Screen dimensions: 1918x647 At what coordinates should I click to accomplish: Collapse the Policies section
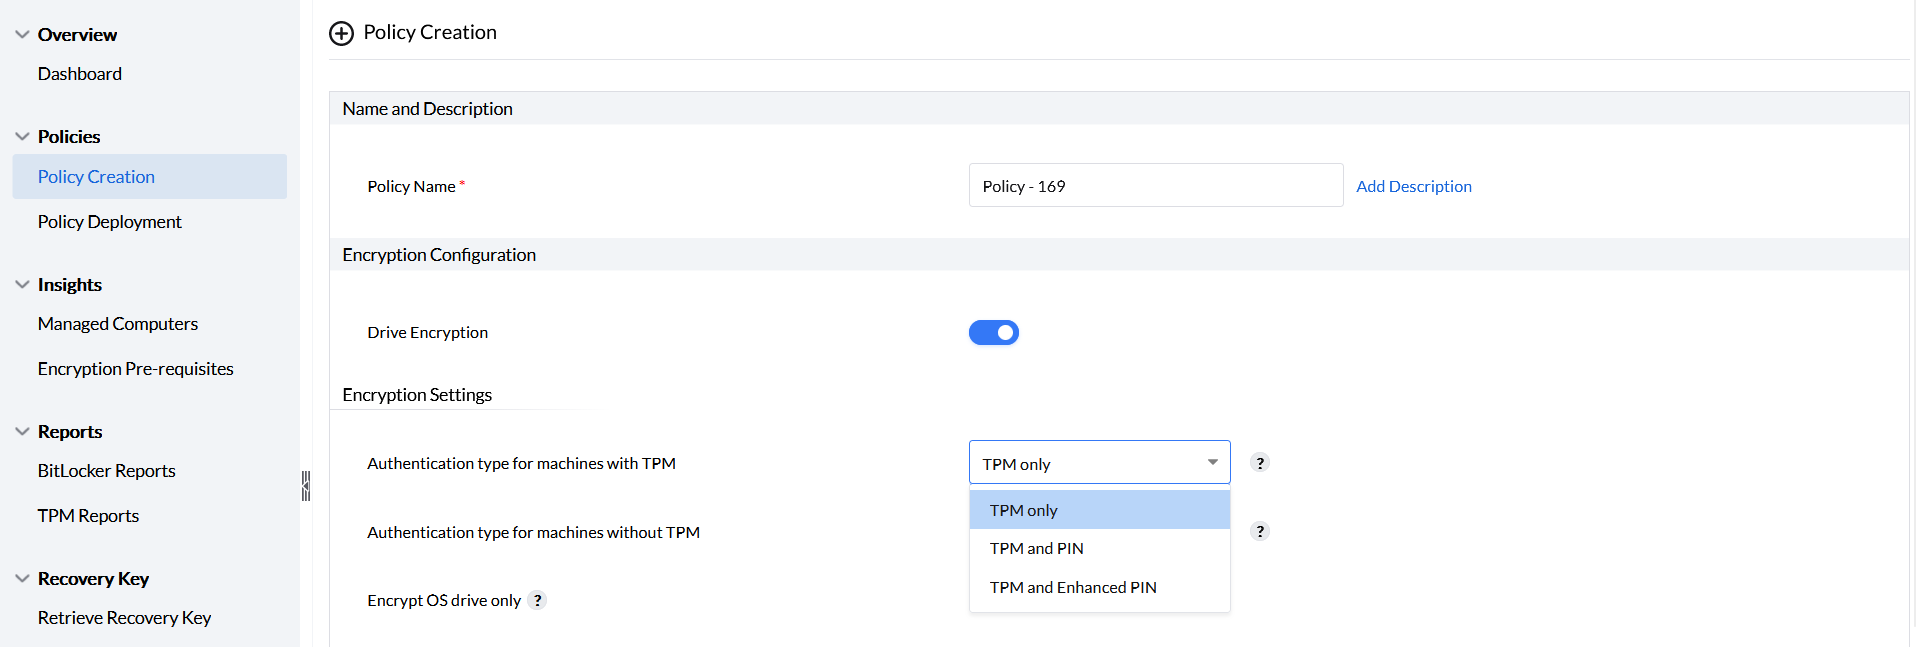(22, 137)
